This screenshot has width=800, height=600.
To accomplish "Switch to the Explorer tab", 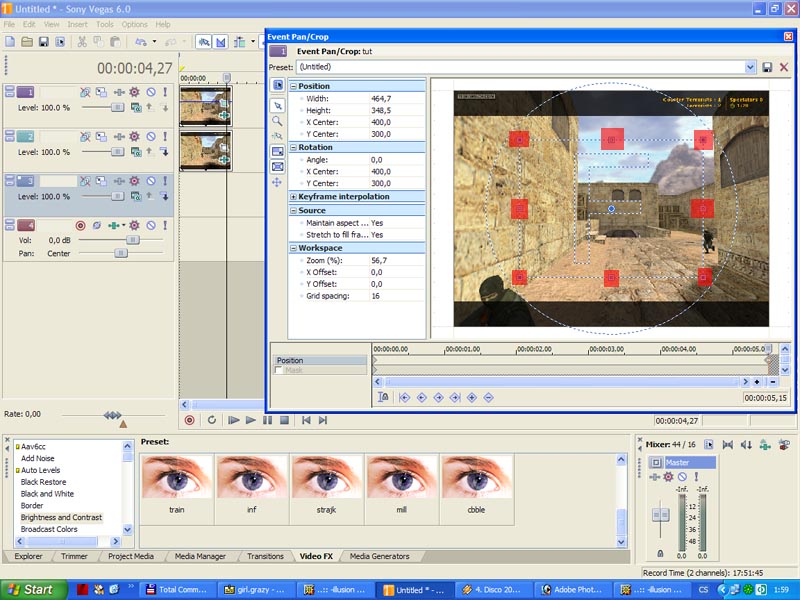I will [x=28, y=556].
